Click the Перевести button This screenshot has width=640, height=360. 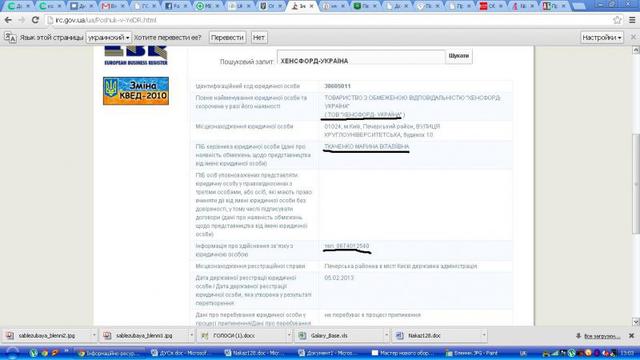click(x=227, y=38)
